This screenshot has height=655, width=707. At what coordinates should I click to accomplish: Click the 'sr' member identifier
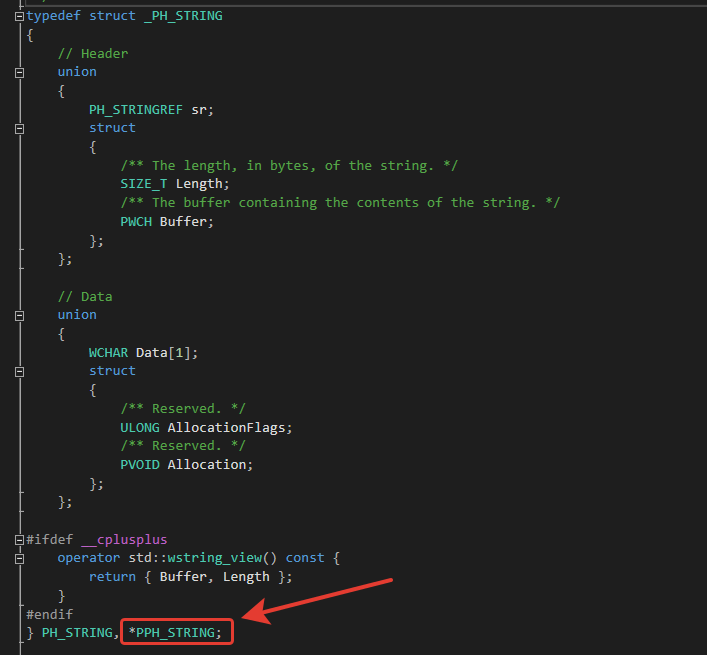(199, 110)
